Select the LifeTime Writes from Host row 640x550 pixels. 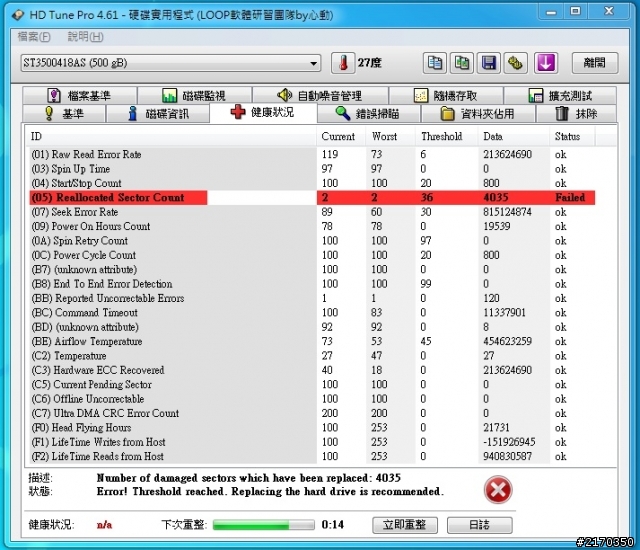pos(312,442)
